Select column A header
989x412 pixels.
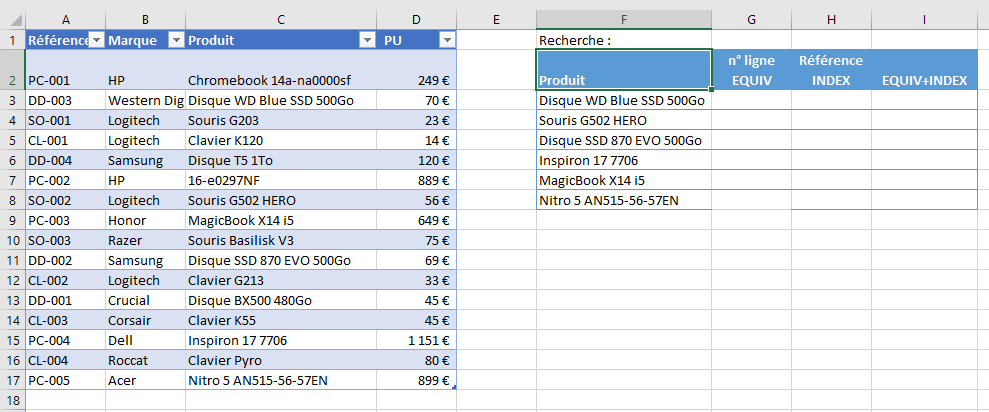[x=66, y=20]
